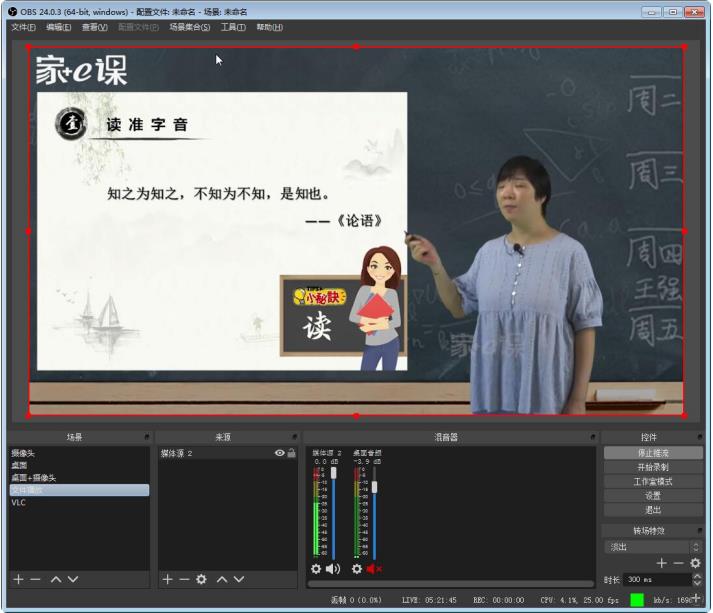713x613 pixels.
Task: Remove selected scene using minus icon
Action: pyautogui.click(x=35, y=580)
